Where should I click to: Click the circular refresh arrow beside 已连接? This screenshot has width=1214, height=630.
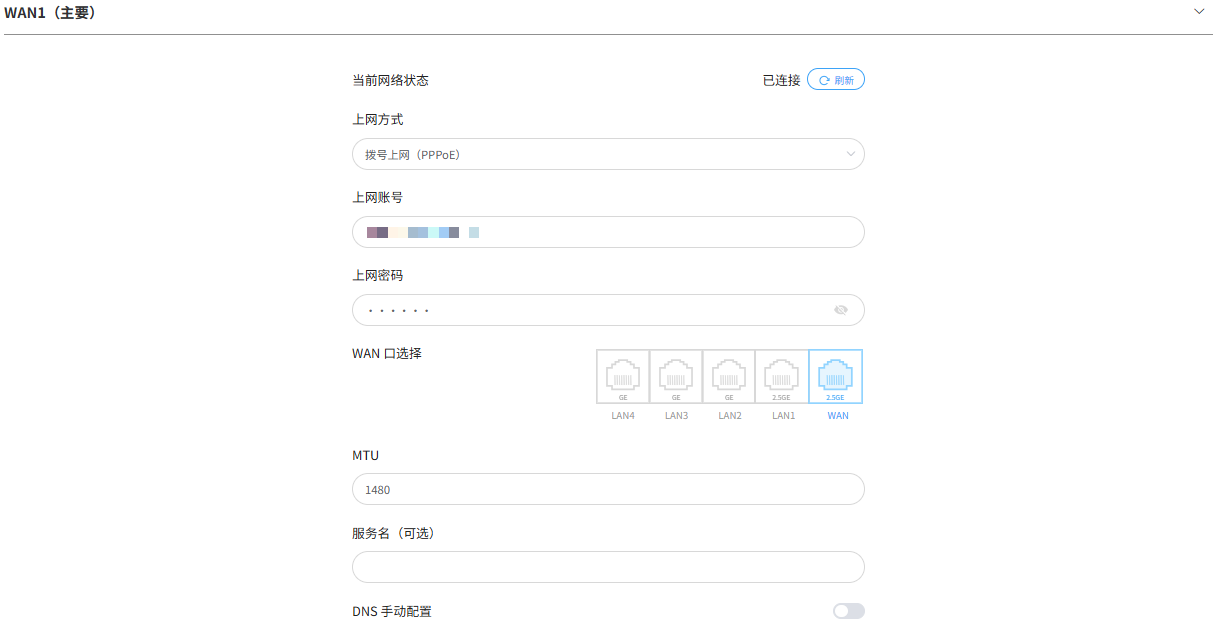point(822,79)
